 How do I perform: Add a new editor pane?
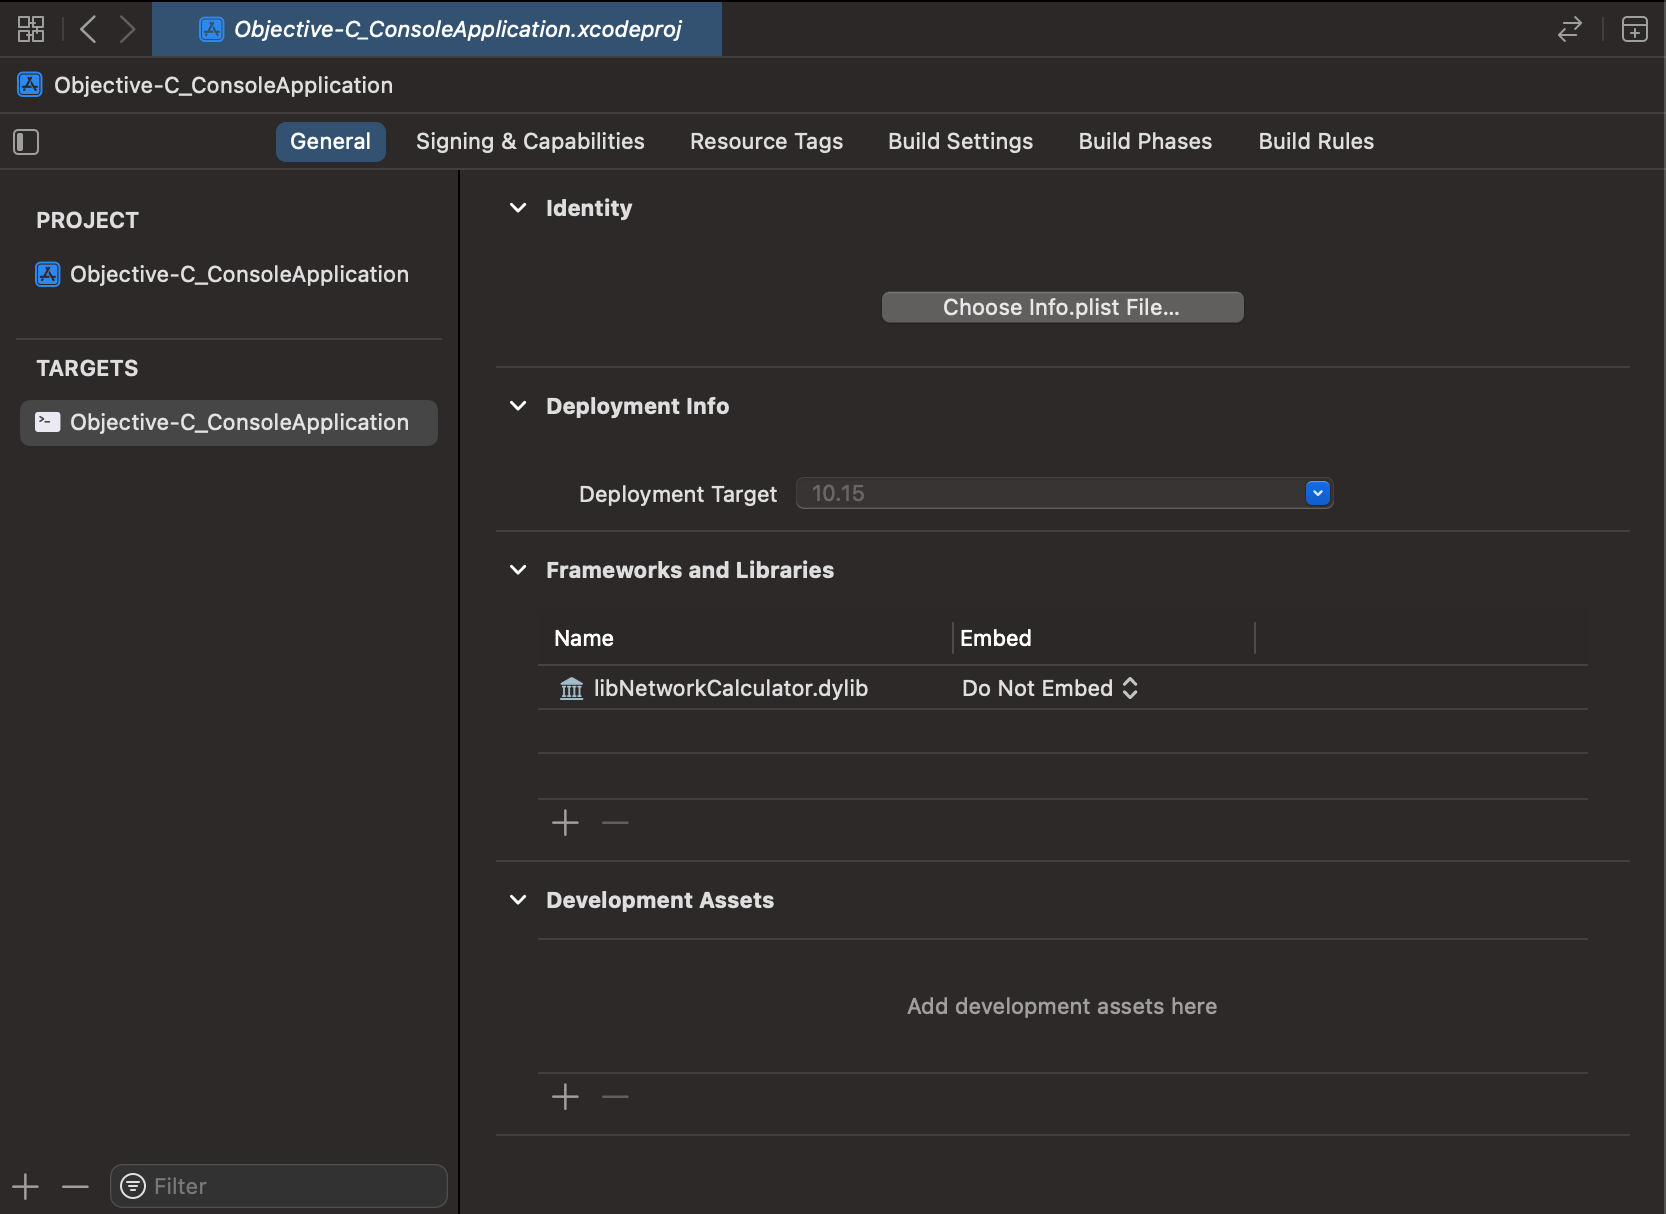click(x=1635, y=29)
